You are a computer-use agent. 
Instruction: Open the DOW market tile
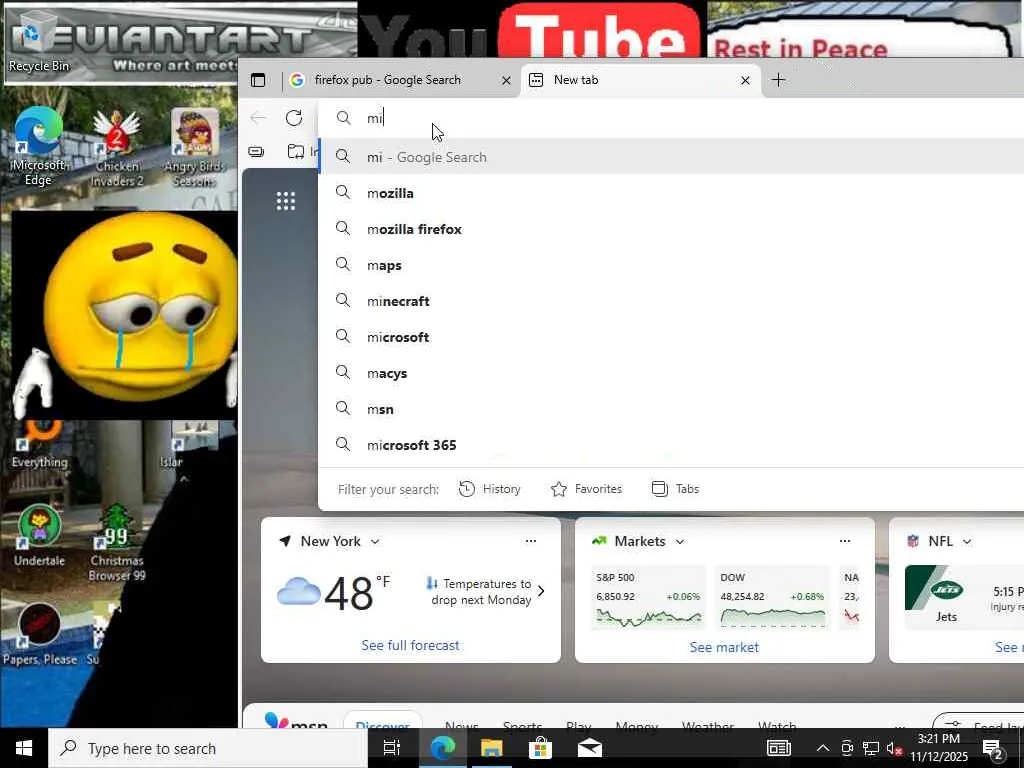click(x=772, y=598)
